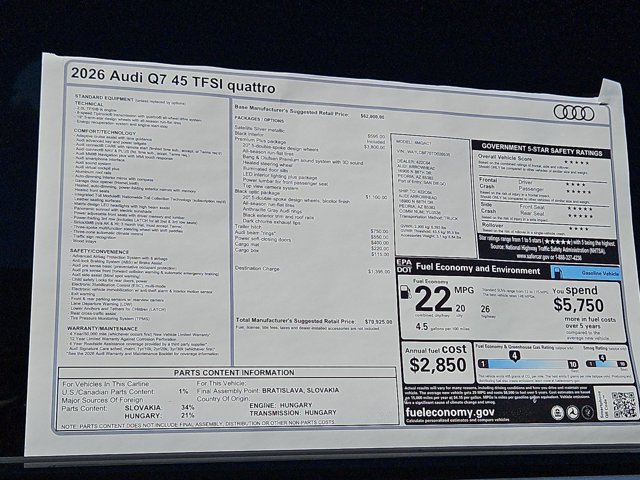Click 'U.S./Canadian Parts Content' line

pos(125,391)
